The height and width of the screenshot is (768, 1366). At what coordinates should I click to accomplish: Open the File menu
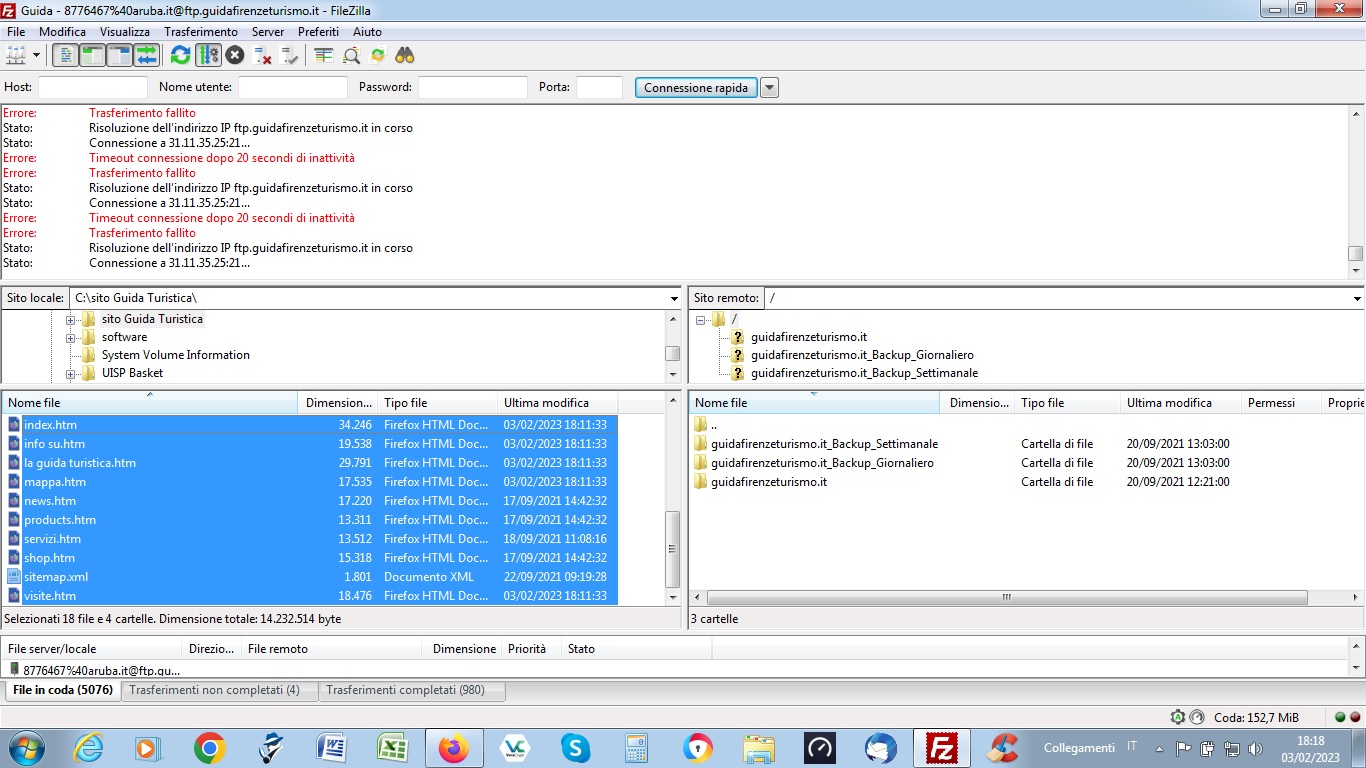(x=15, y=32)
